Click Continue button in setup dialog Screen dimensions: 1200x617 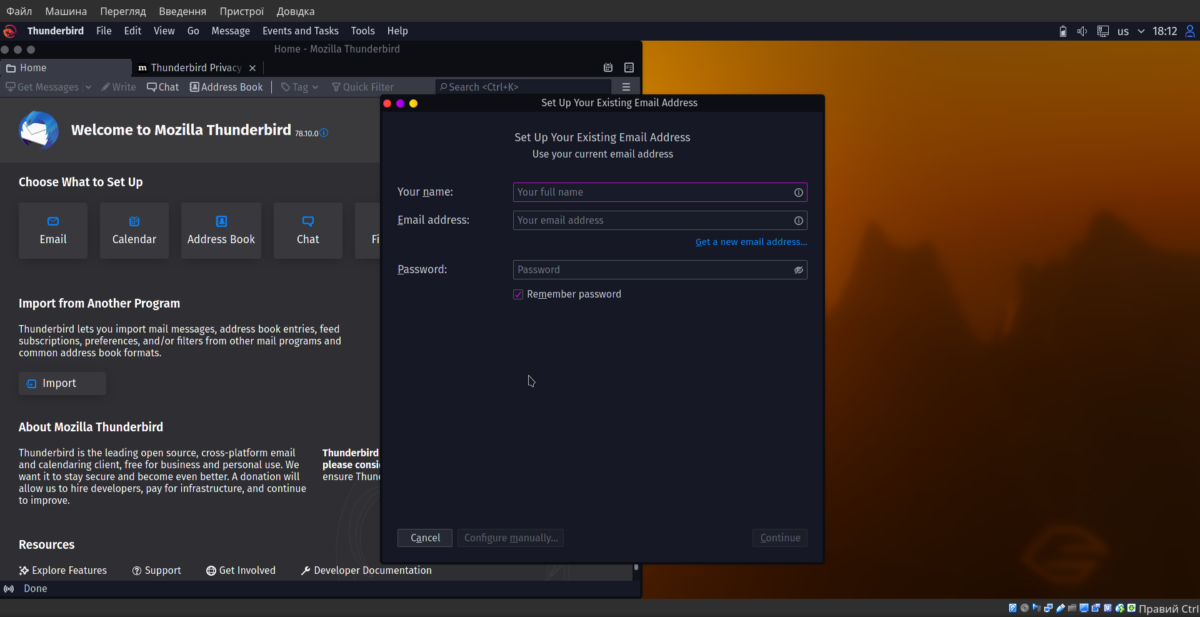click(x=780, y=538)
